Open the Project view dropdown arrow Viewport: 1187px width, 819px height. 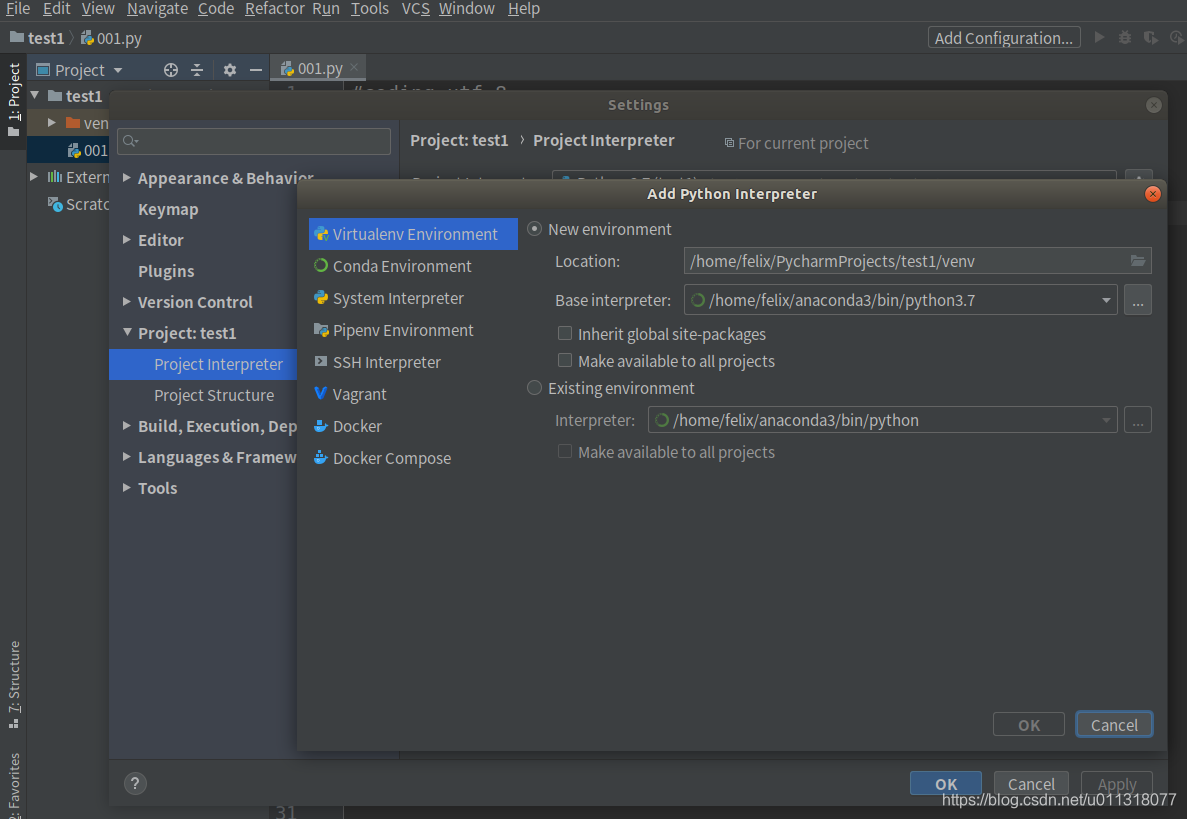tap(118, 70)
